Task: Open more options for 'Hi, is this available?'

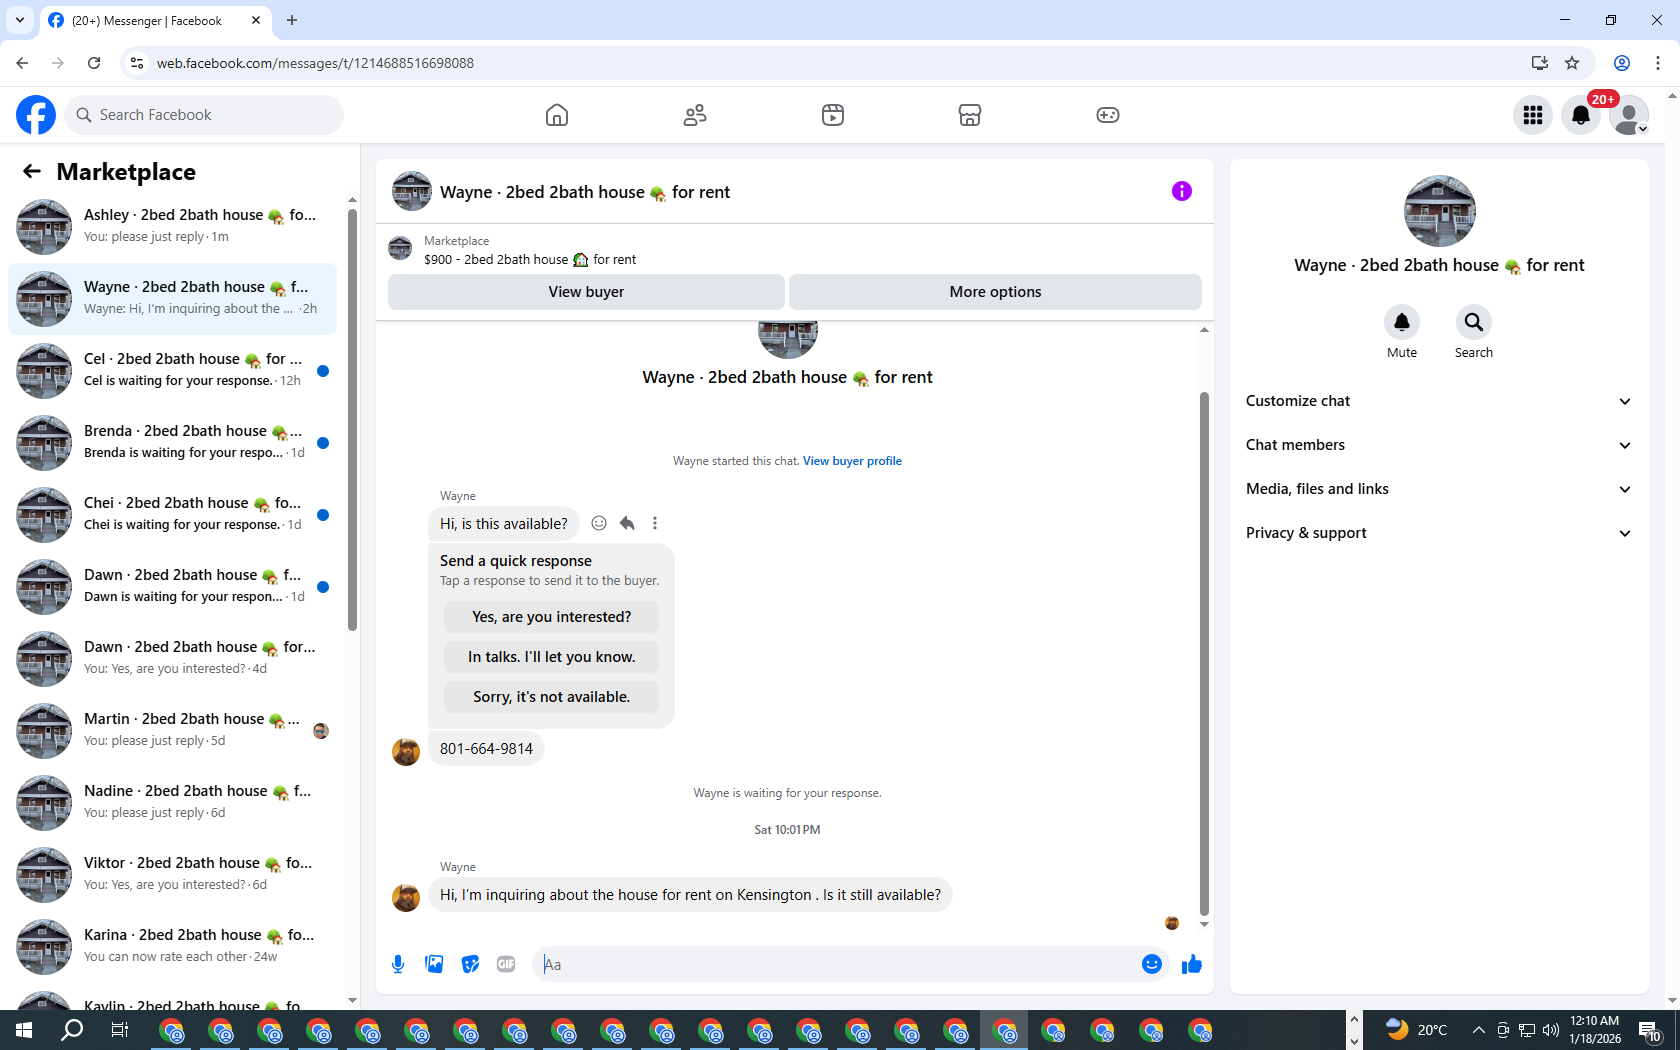Action: point(655,523)
